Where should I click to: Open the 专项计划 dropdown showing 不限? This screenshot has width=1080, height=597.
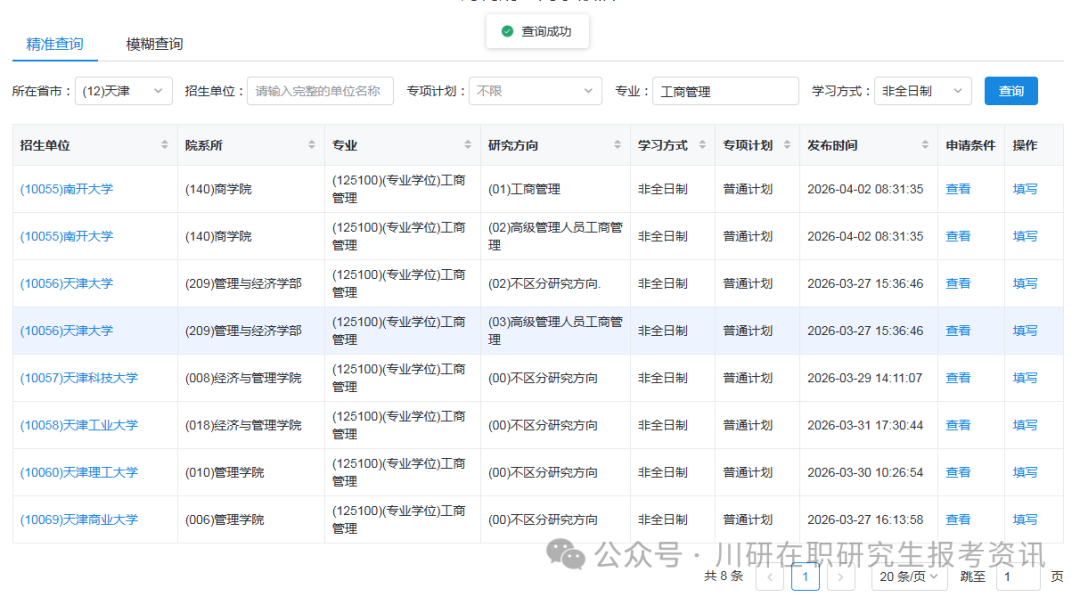click(x=534, y=90)
